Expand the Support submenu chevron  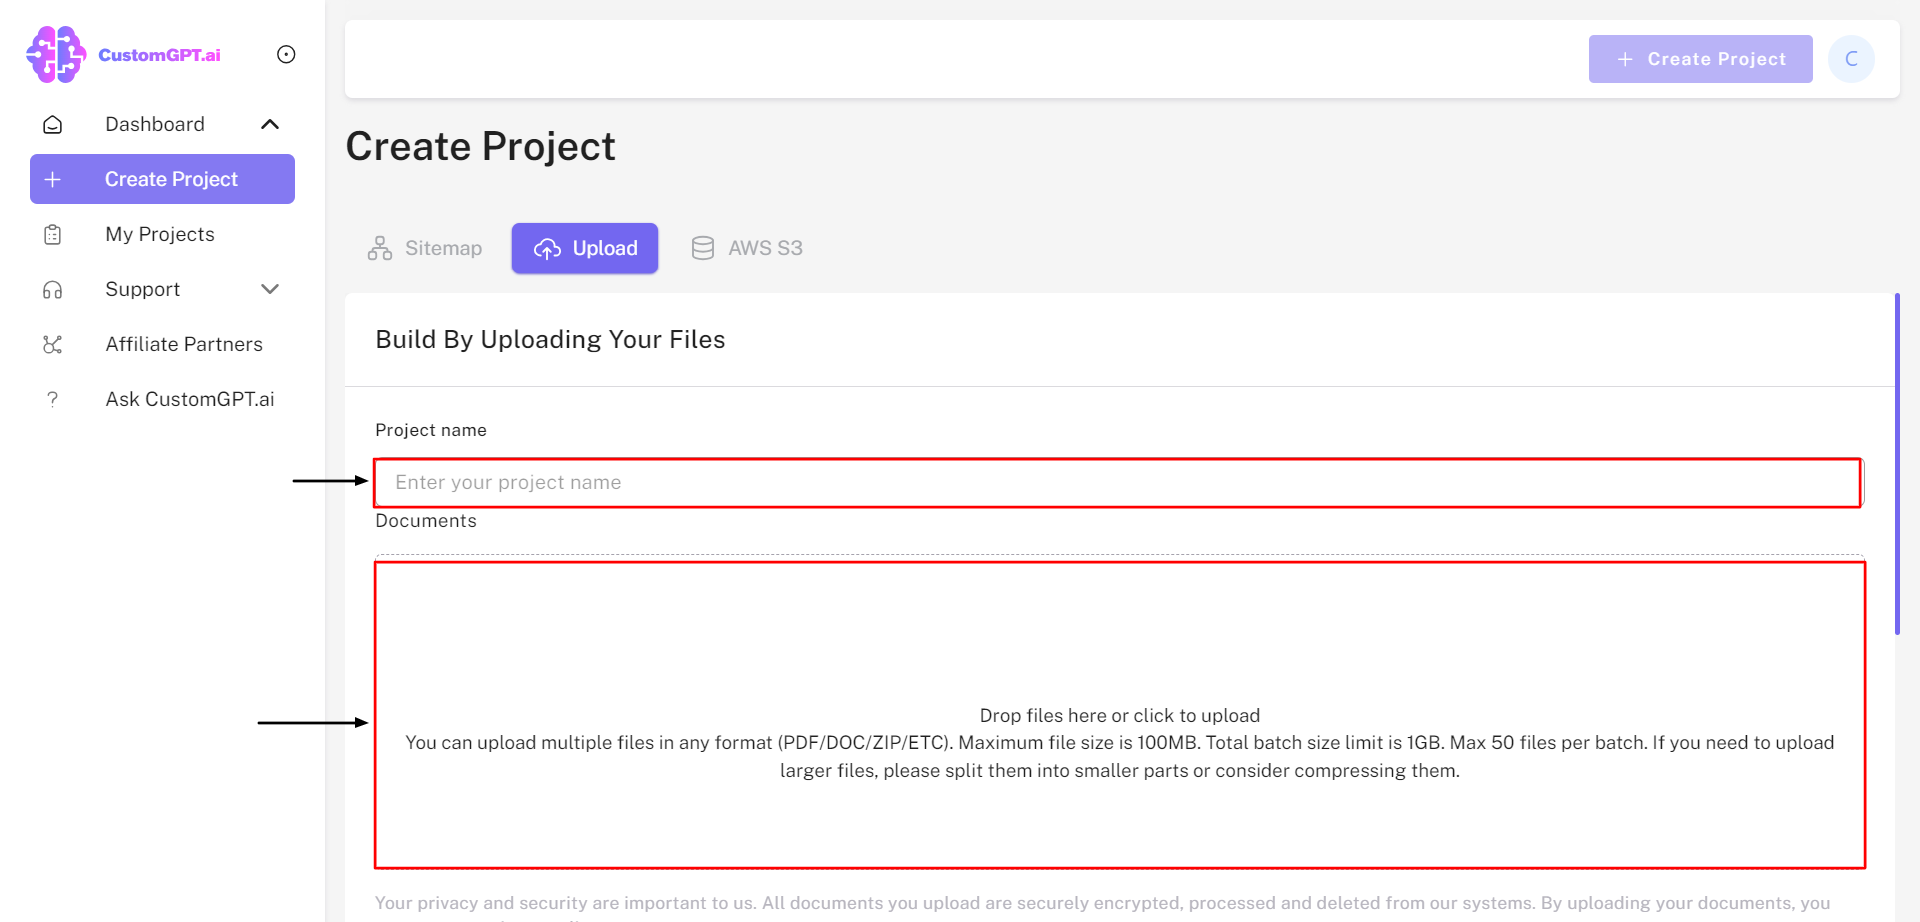click(x=270, y=289)
